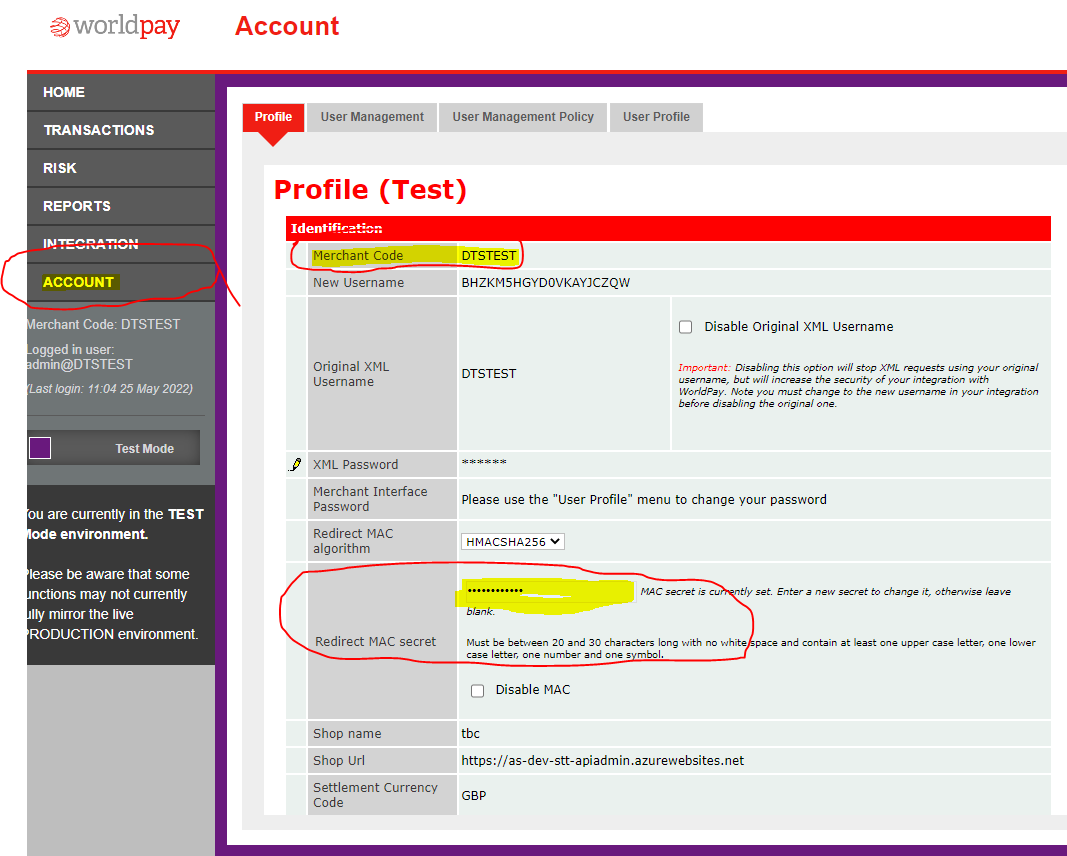The image size is (1067, 856).
Task: Click the MAC secret length requirements text
Action: click(751, 648)
